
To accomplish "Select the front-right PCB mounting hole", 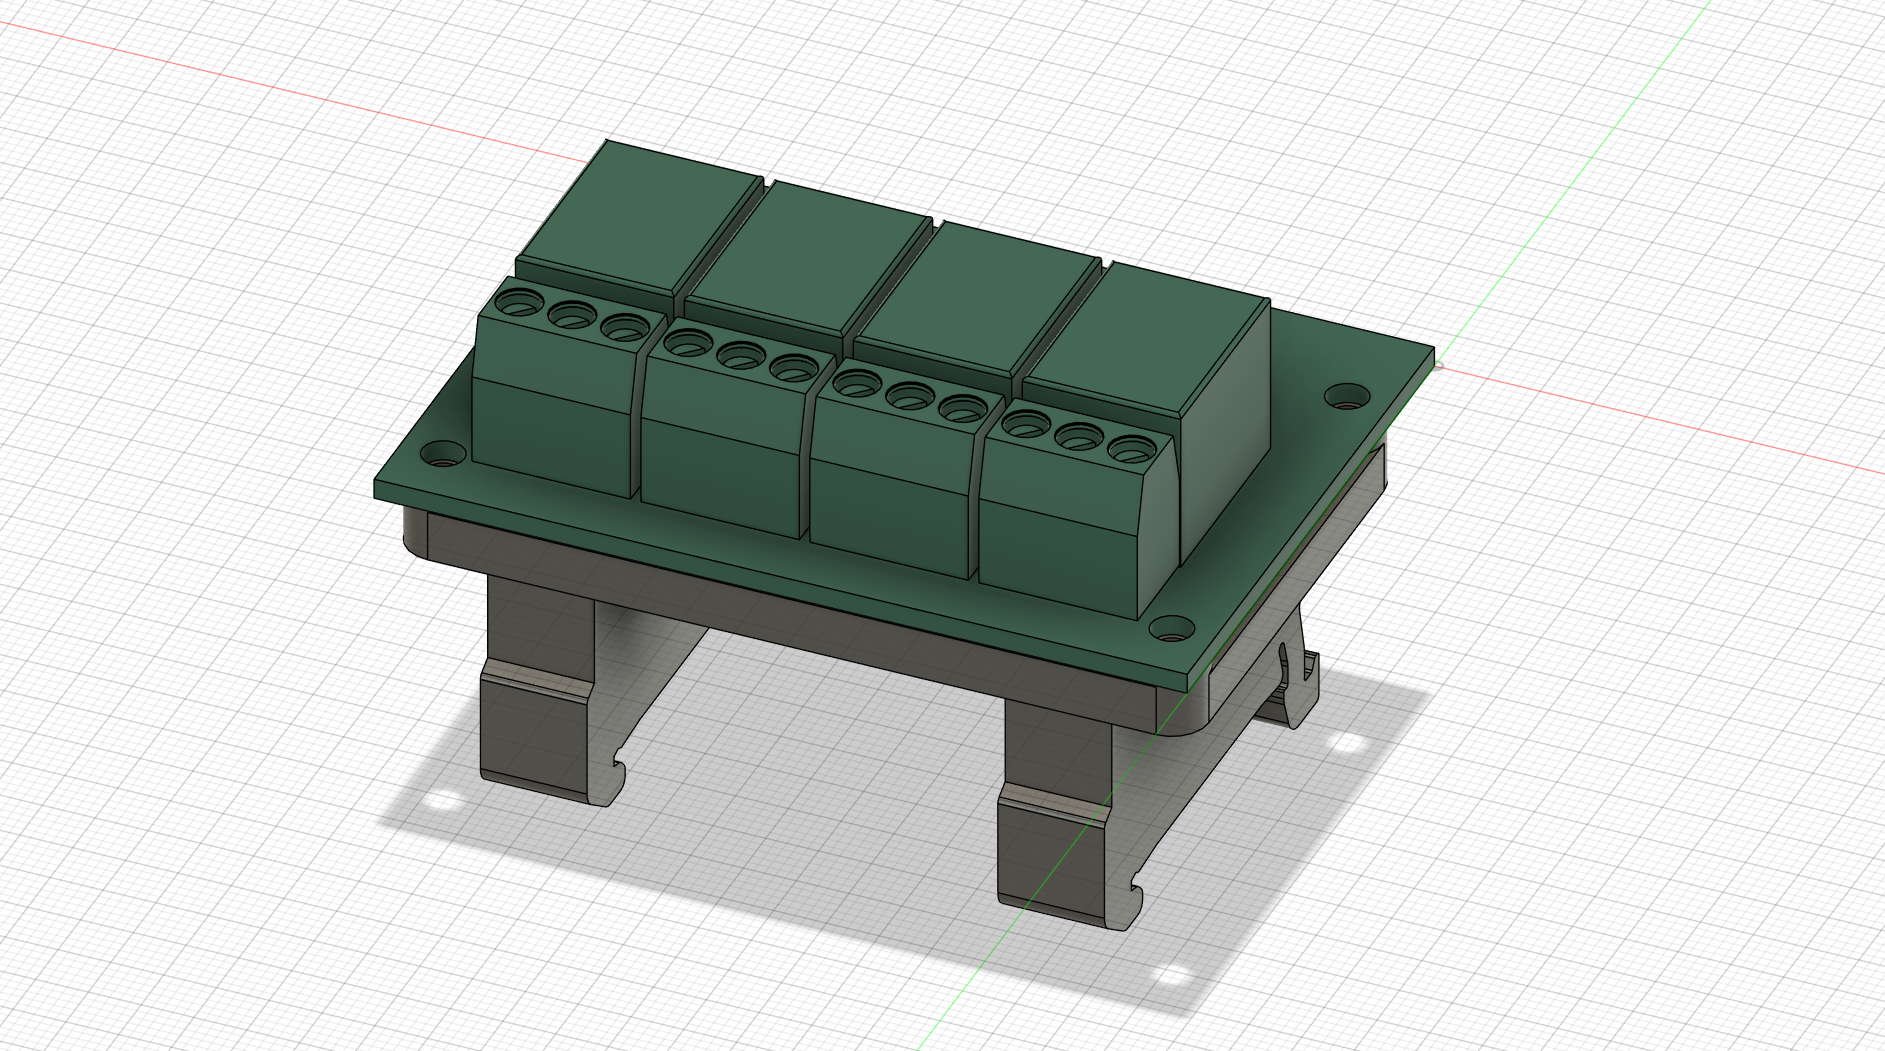I will [1171, 630].
